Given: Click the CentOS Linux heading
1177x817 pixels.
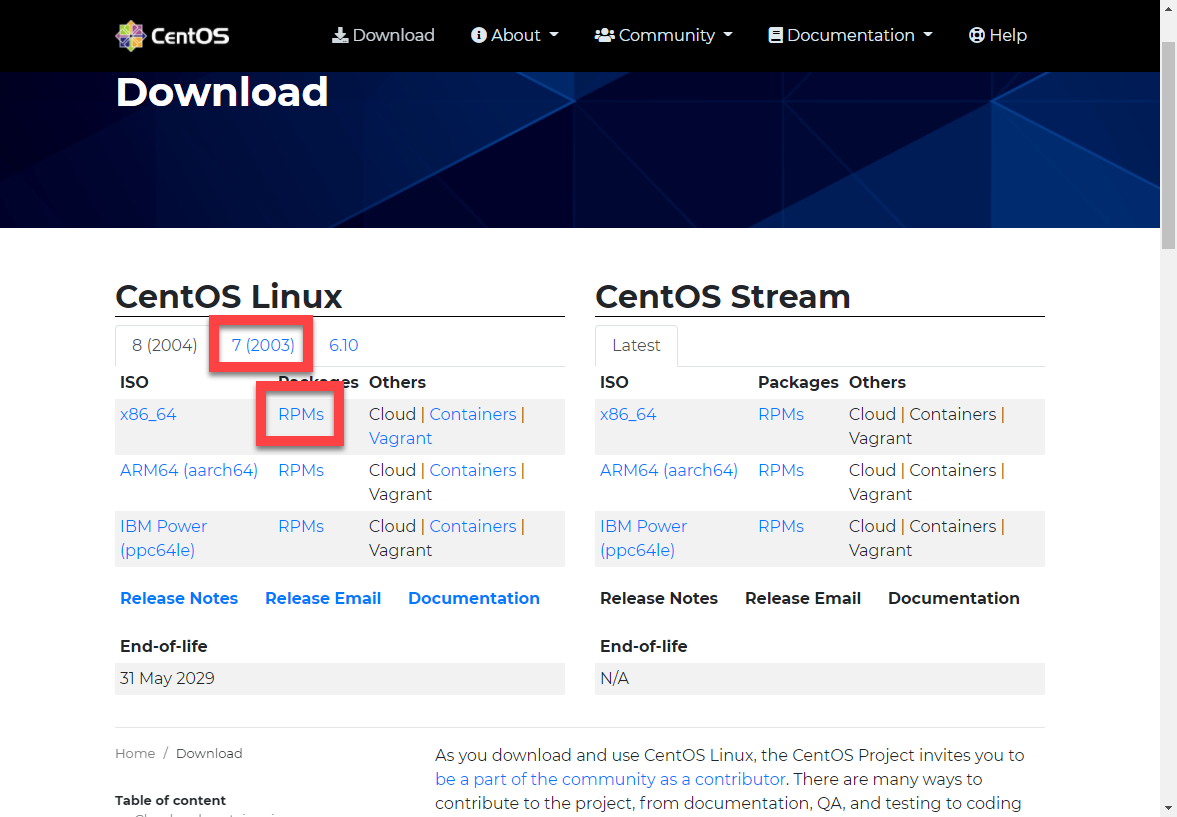Looking at the screenshot, I should (229, 297).
